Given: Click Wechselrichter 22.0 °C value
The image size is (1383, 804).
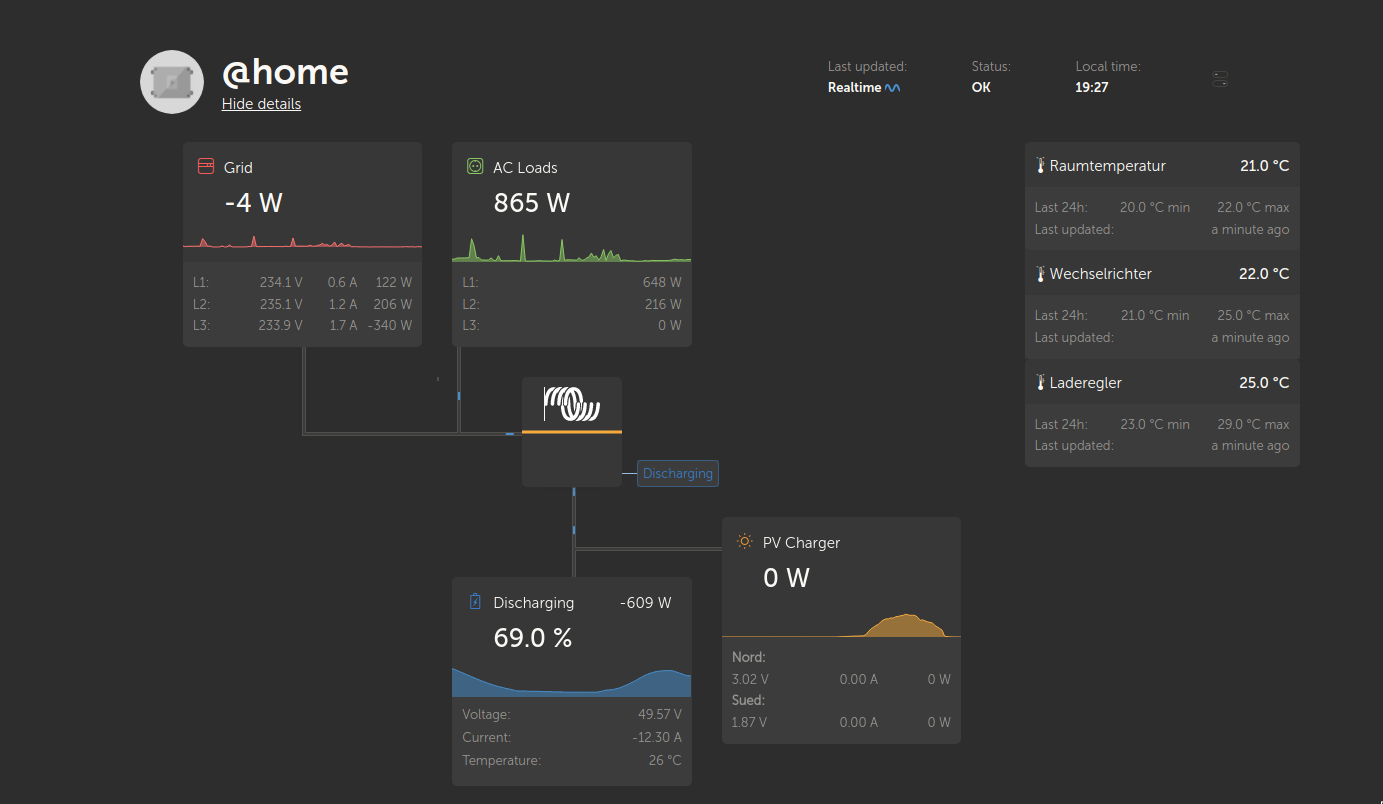Looking at the screenshot, I should point(1264,274).
